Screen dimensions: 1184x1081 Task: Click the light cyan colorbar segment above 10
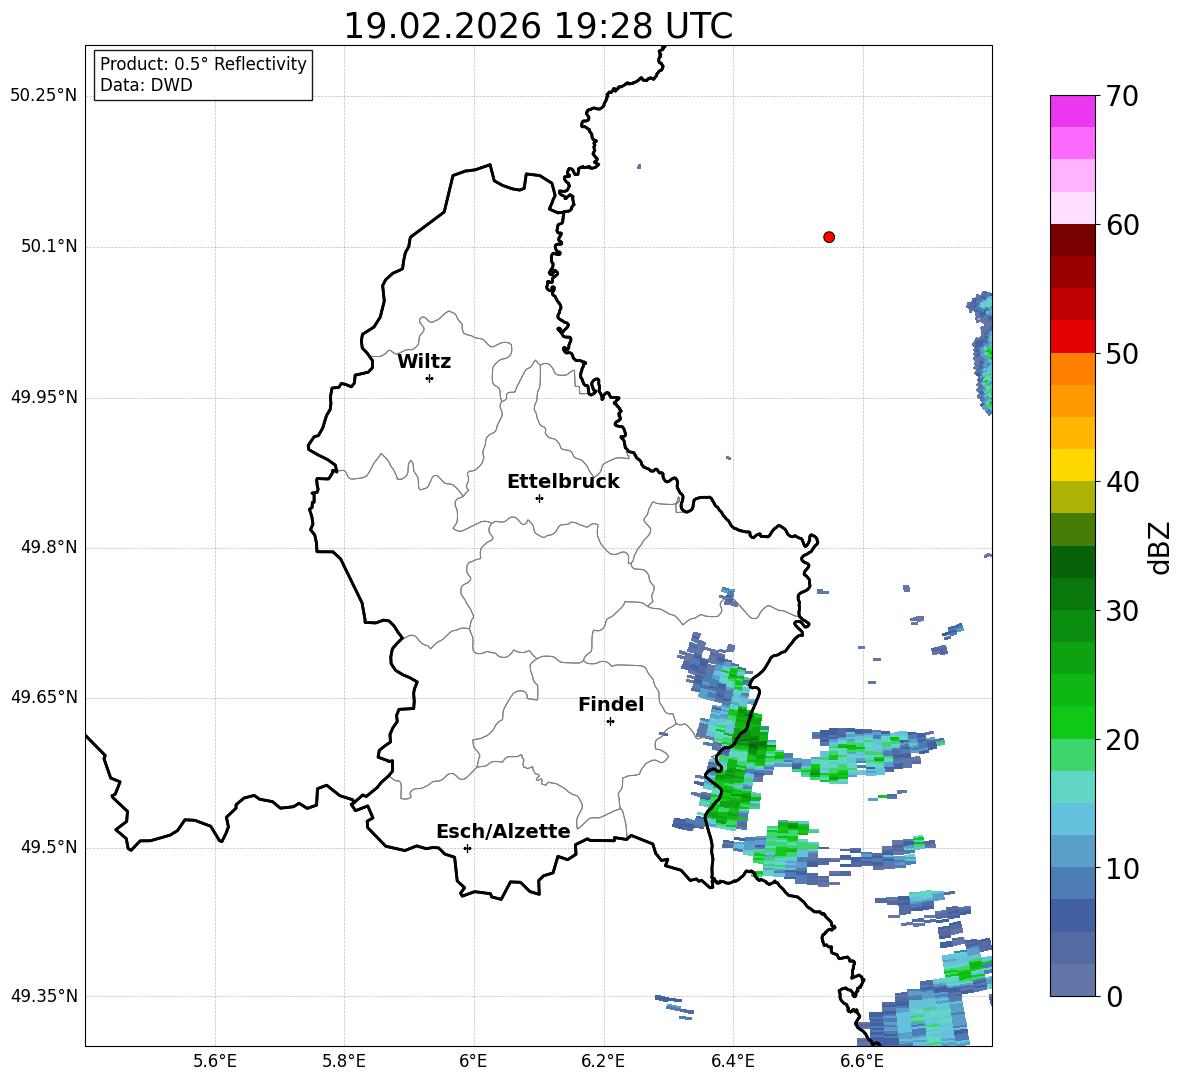1072,819
